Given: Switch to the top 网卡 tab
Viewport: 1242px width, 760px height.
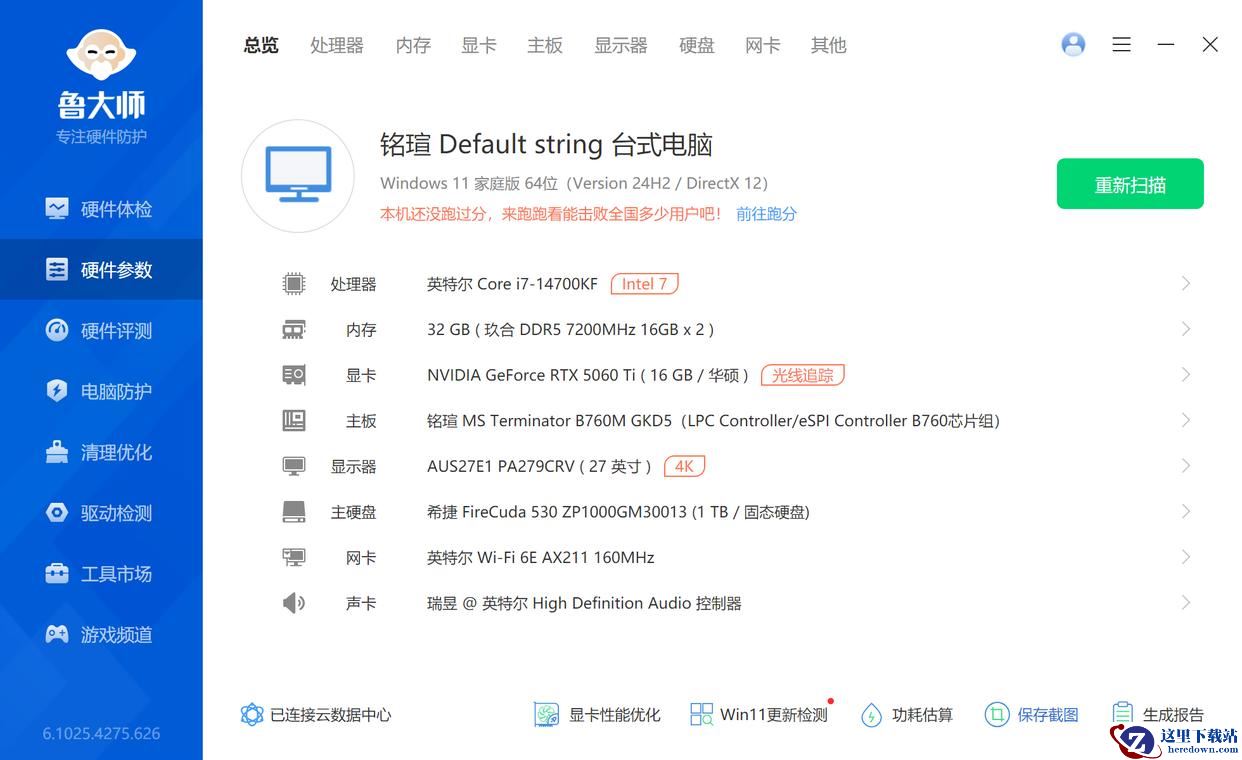Looking at the screenshot, I should click(x=763, y=45).
